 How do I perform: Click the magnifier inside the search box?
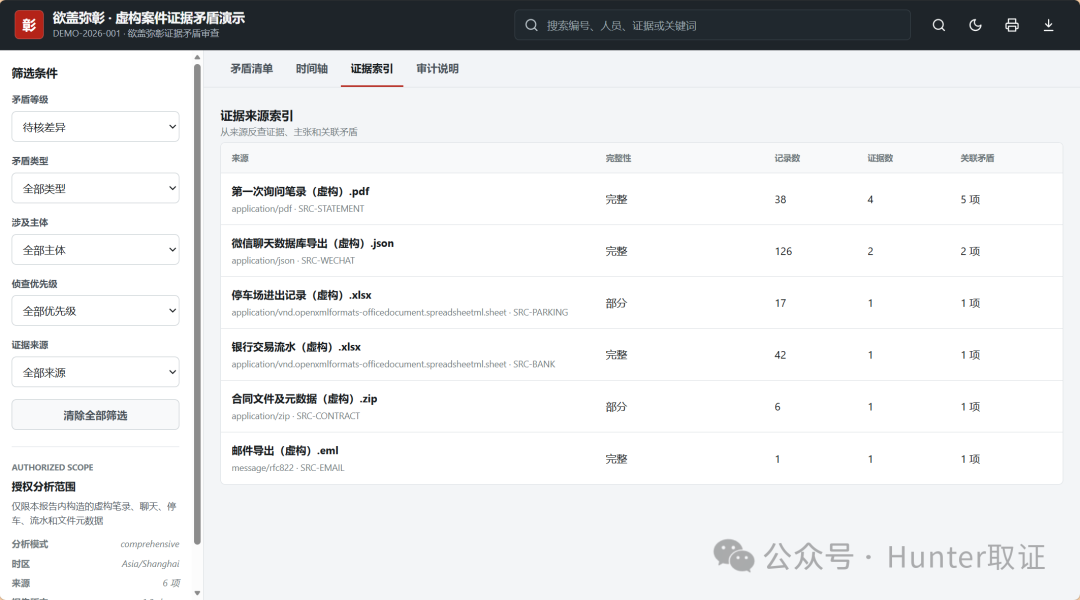pyautogui.click(x=531, y=25)
